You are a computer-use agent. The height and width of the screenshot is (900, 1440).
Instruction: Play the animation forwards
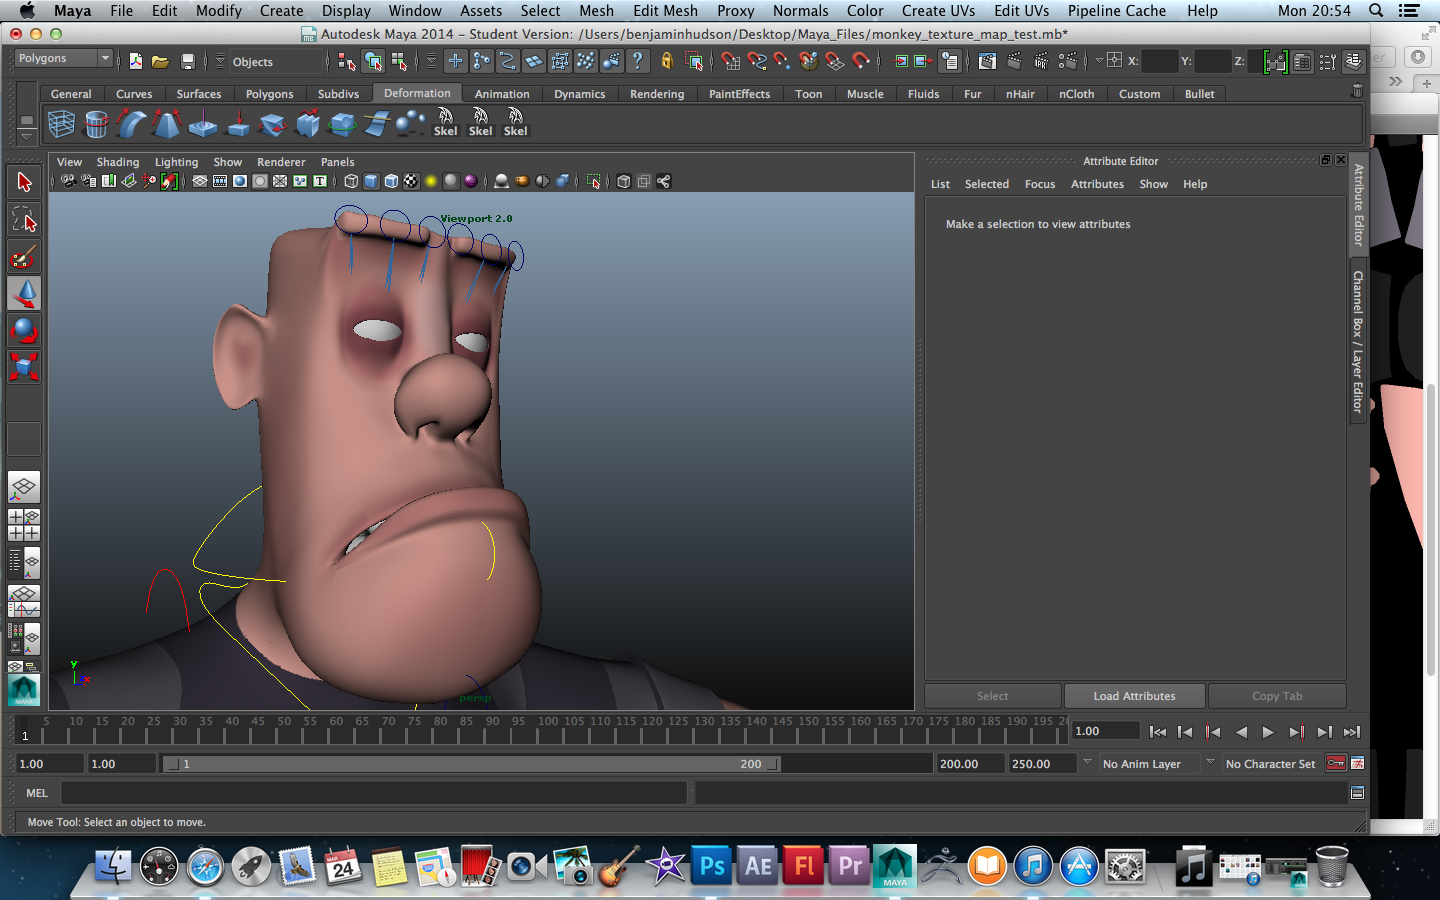pyautogui.click(x=1268, y=732)
